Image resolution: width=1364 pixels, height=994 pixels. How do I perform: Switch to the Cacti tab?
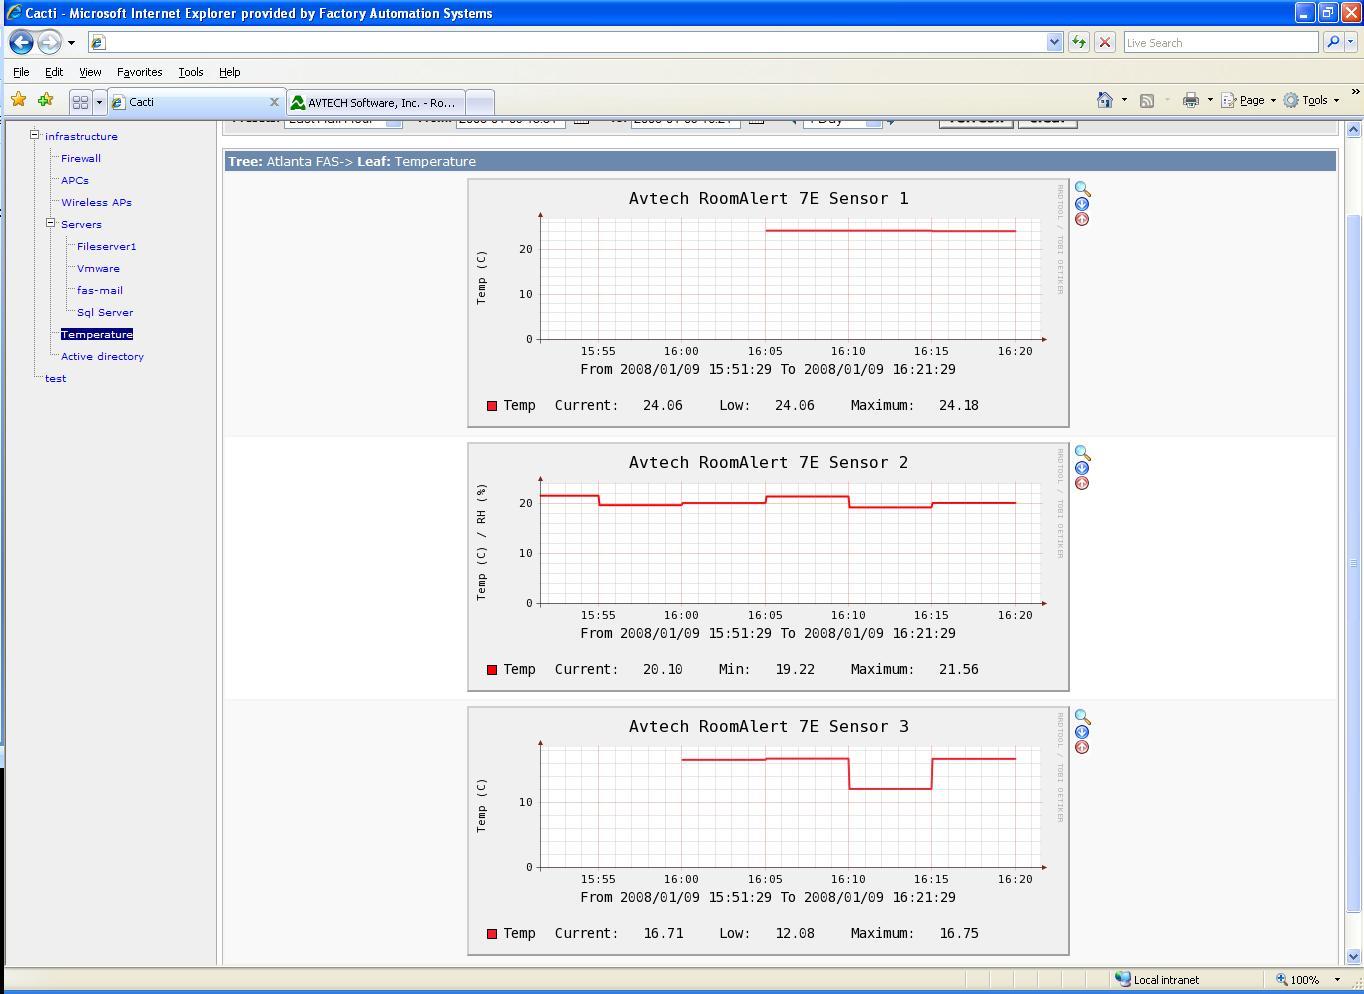tap(196, 102)
